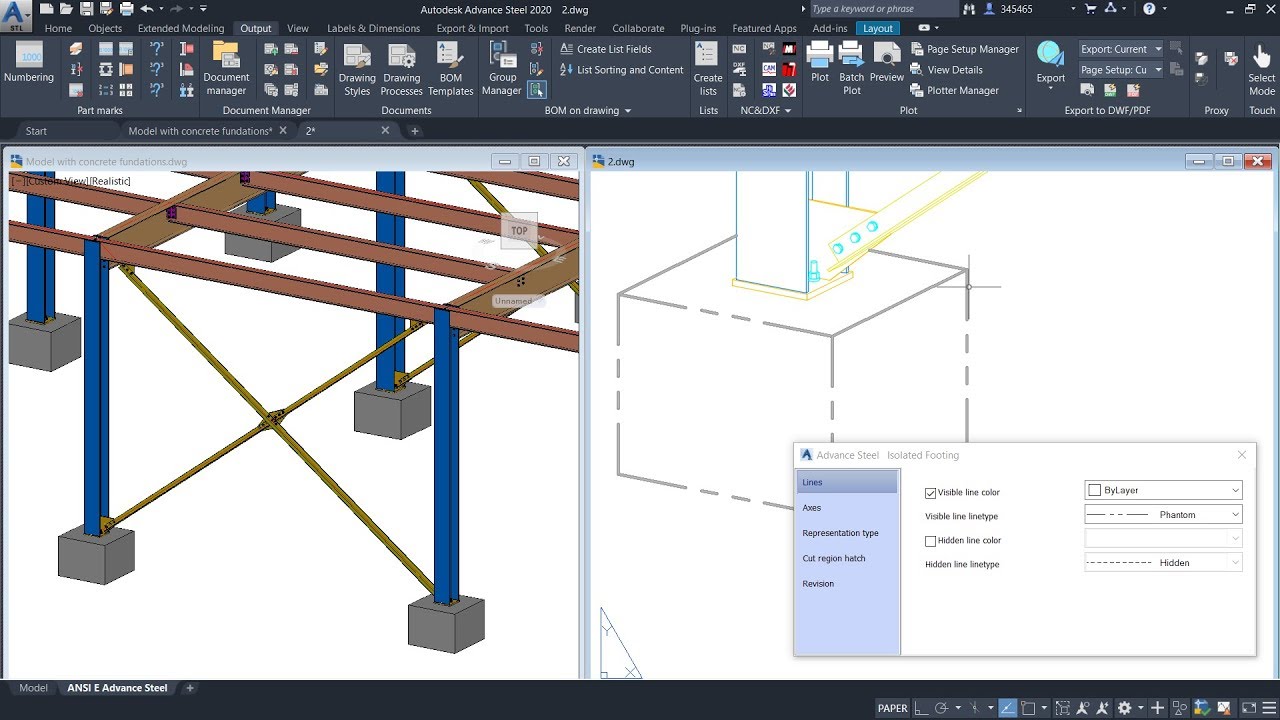
Task: Open the Document manager
Action: coord(226,69)
